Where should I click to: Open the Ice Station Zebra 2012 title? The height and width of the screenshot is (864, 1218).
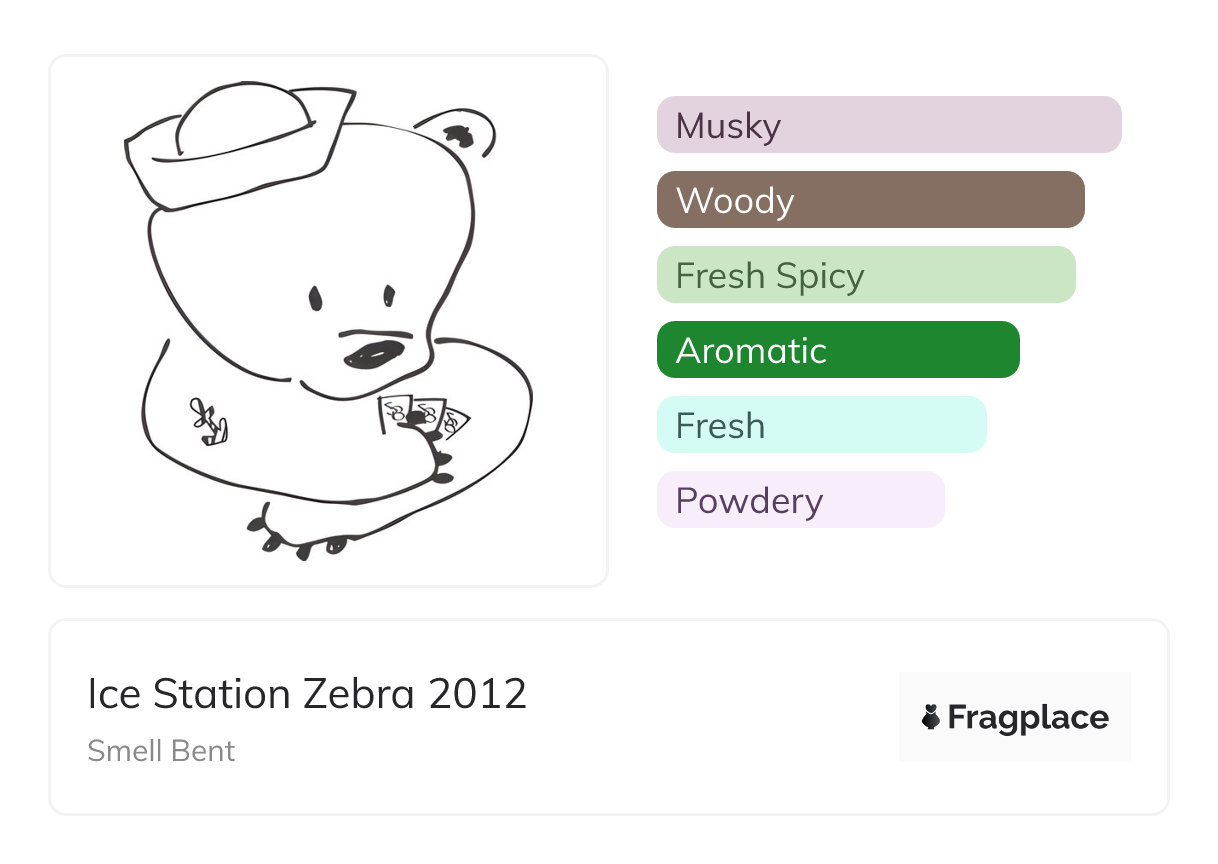307,694
